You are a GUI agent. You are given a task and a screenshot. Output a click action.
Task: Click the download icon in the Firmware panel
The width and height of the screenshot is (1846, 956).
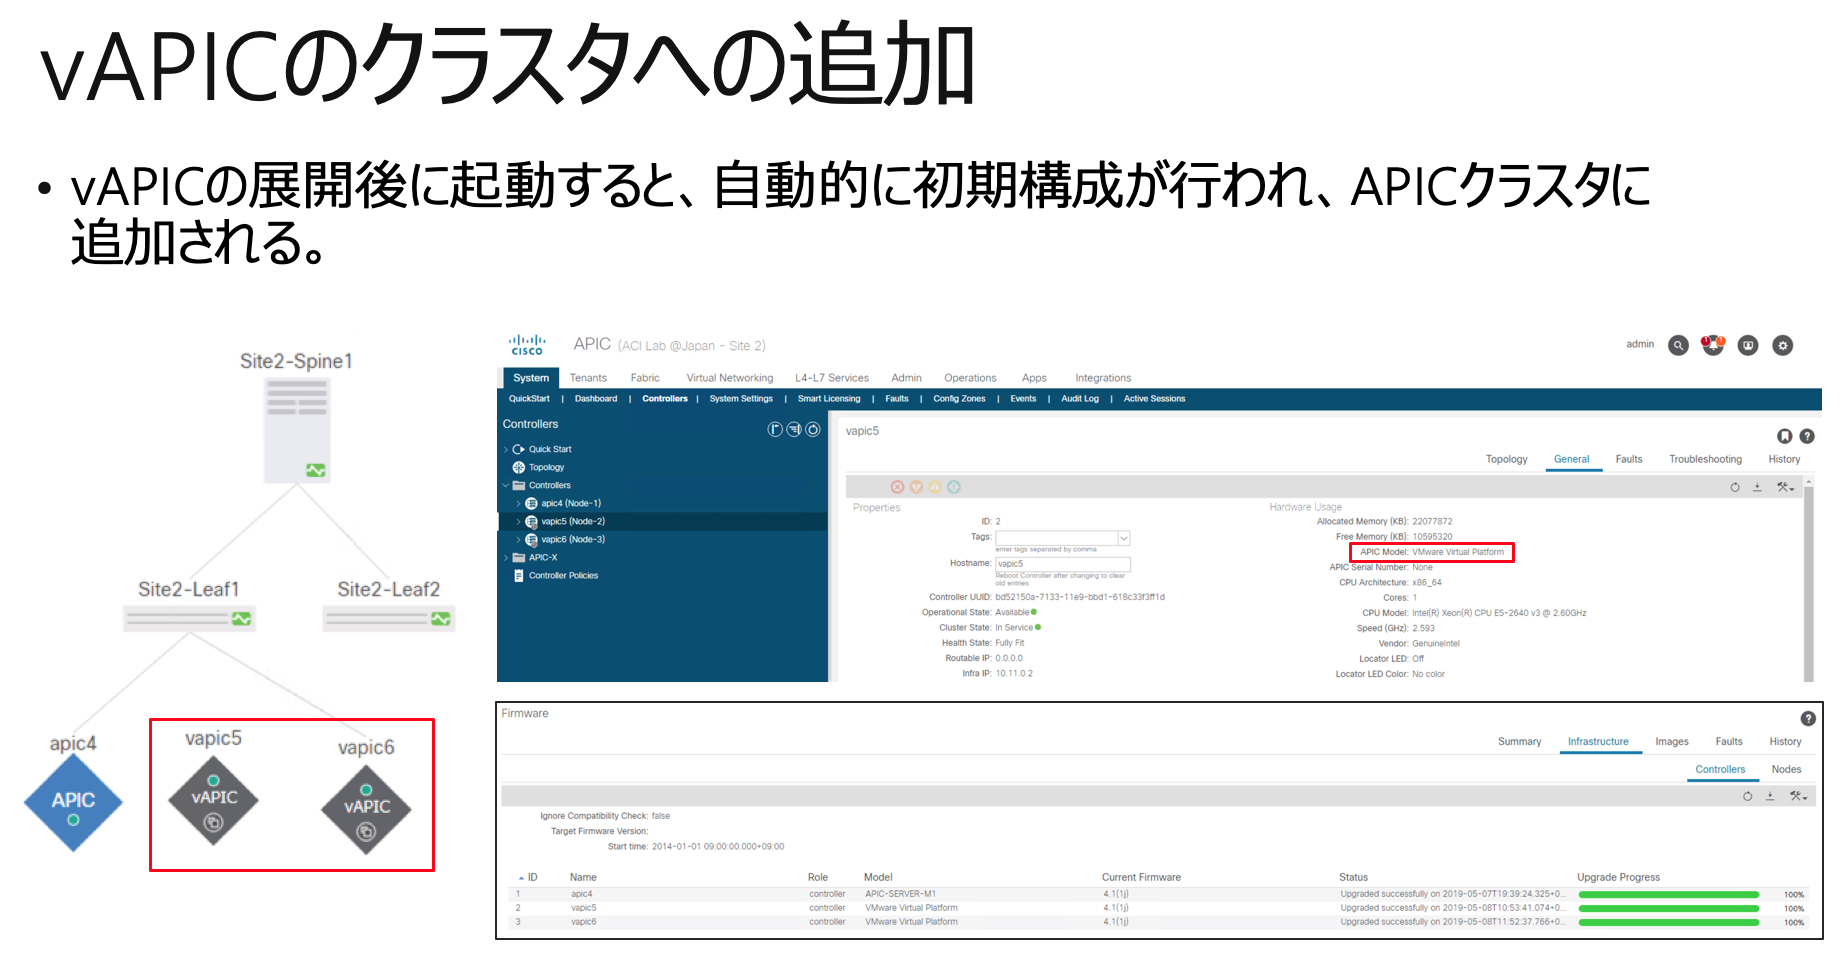point(1771,797)
